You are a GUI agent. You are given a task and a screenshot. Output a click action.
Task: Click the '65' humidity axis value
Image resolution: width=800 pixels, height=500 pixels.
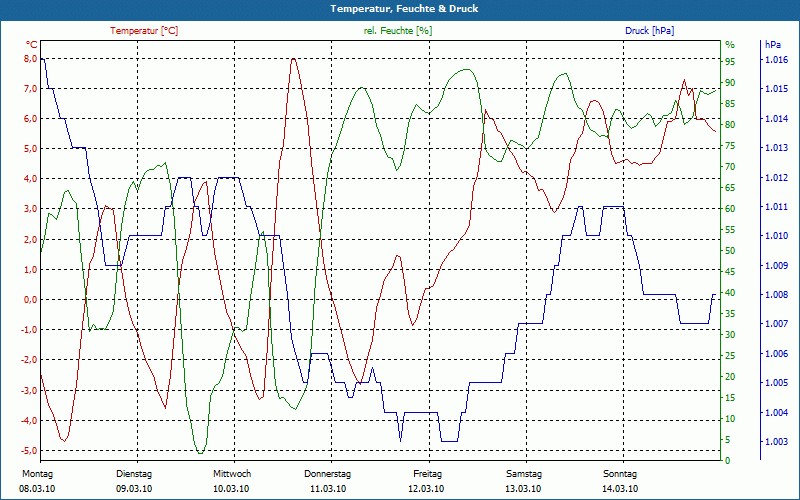click(x=730, y=188)
